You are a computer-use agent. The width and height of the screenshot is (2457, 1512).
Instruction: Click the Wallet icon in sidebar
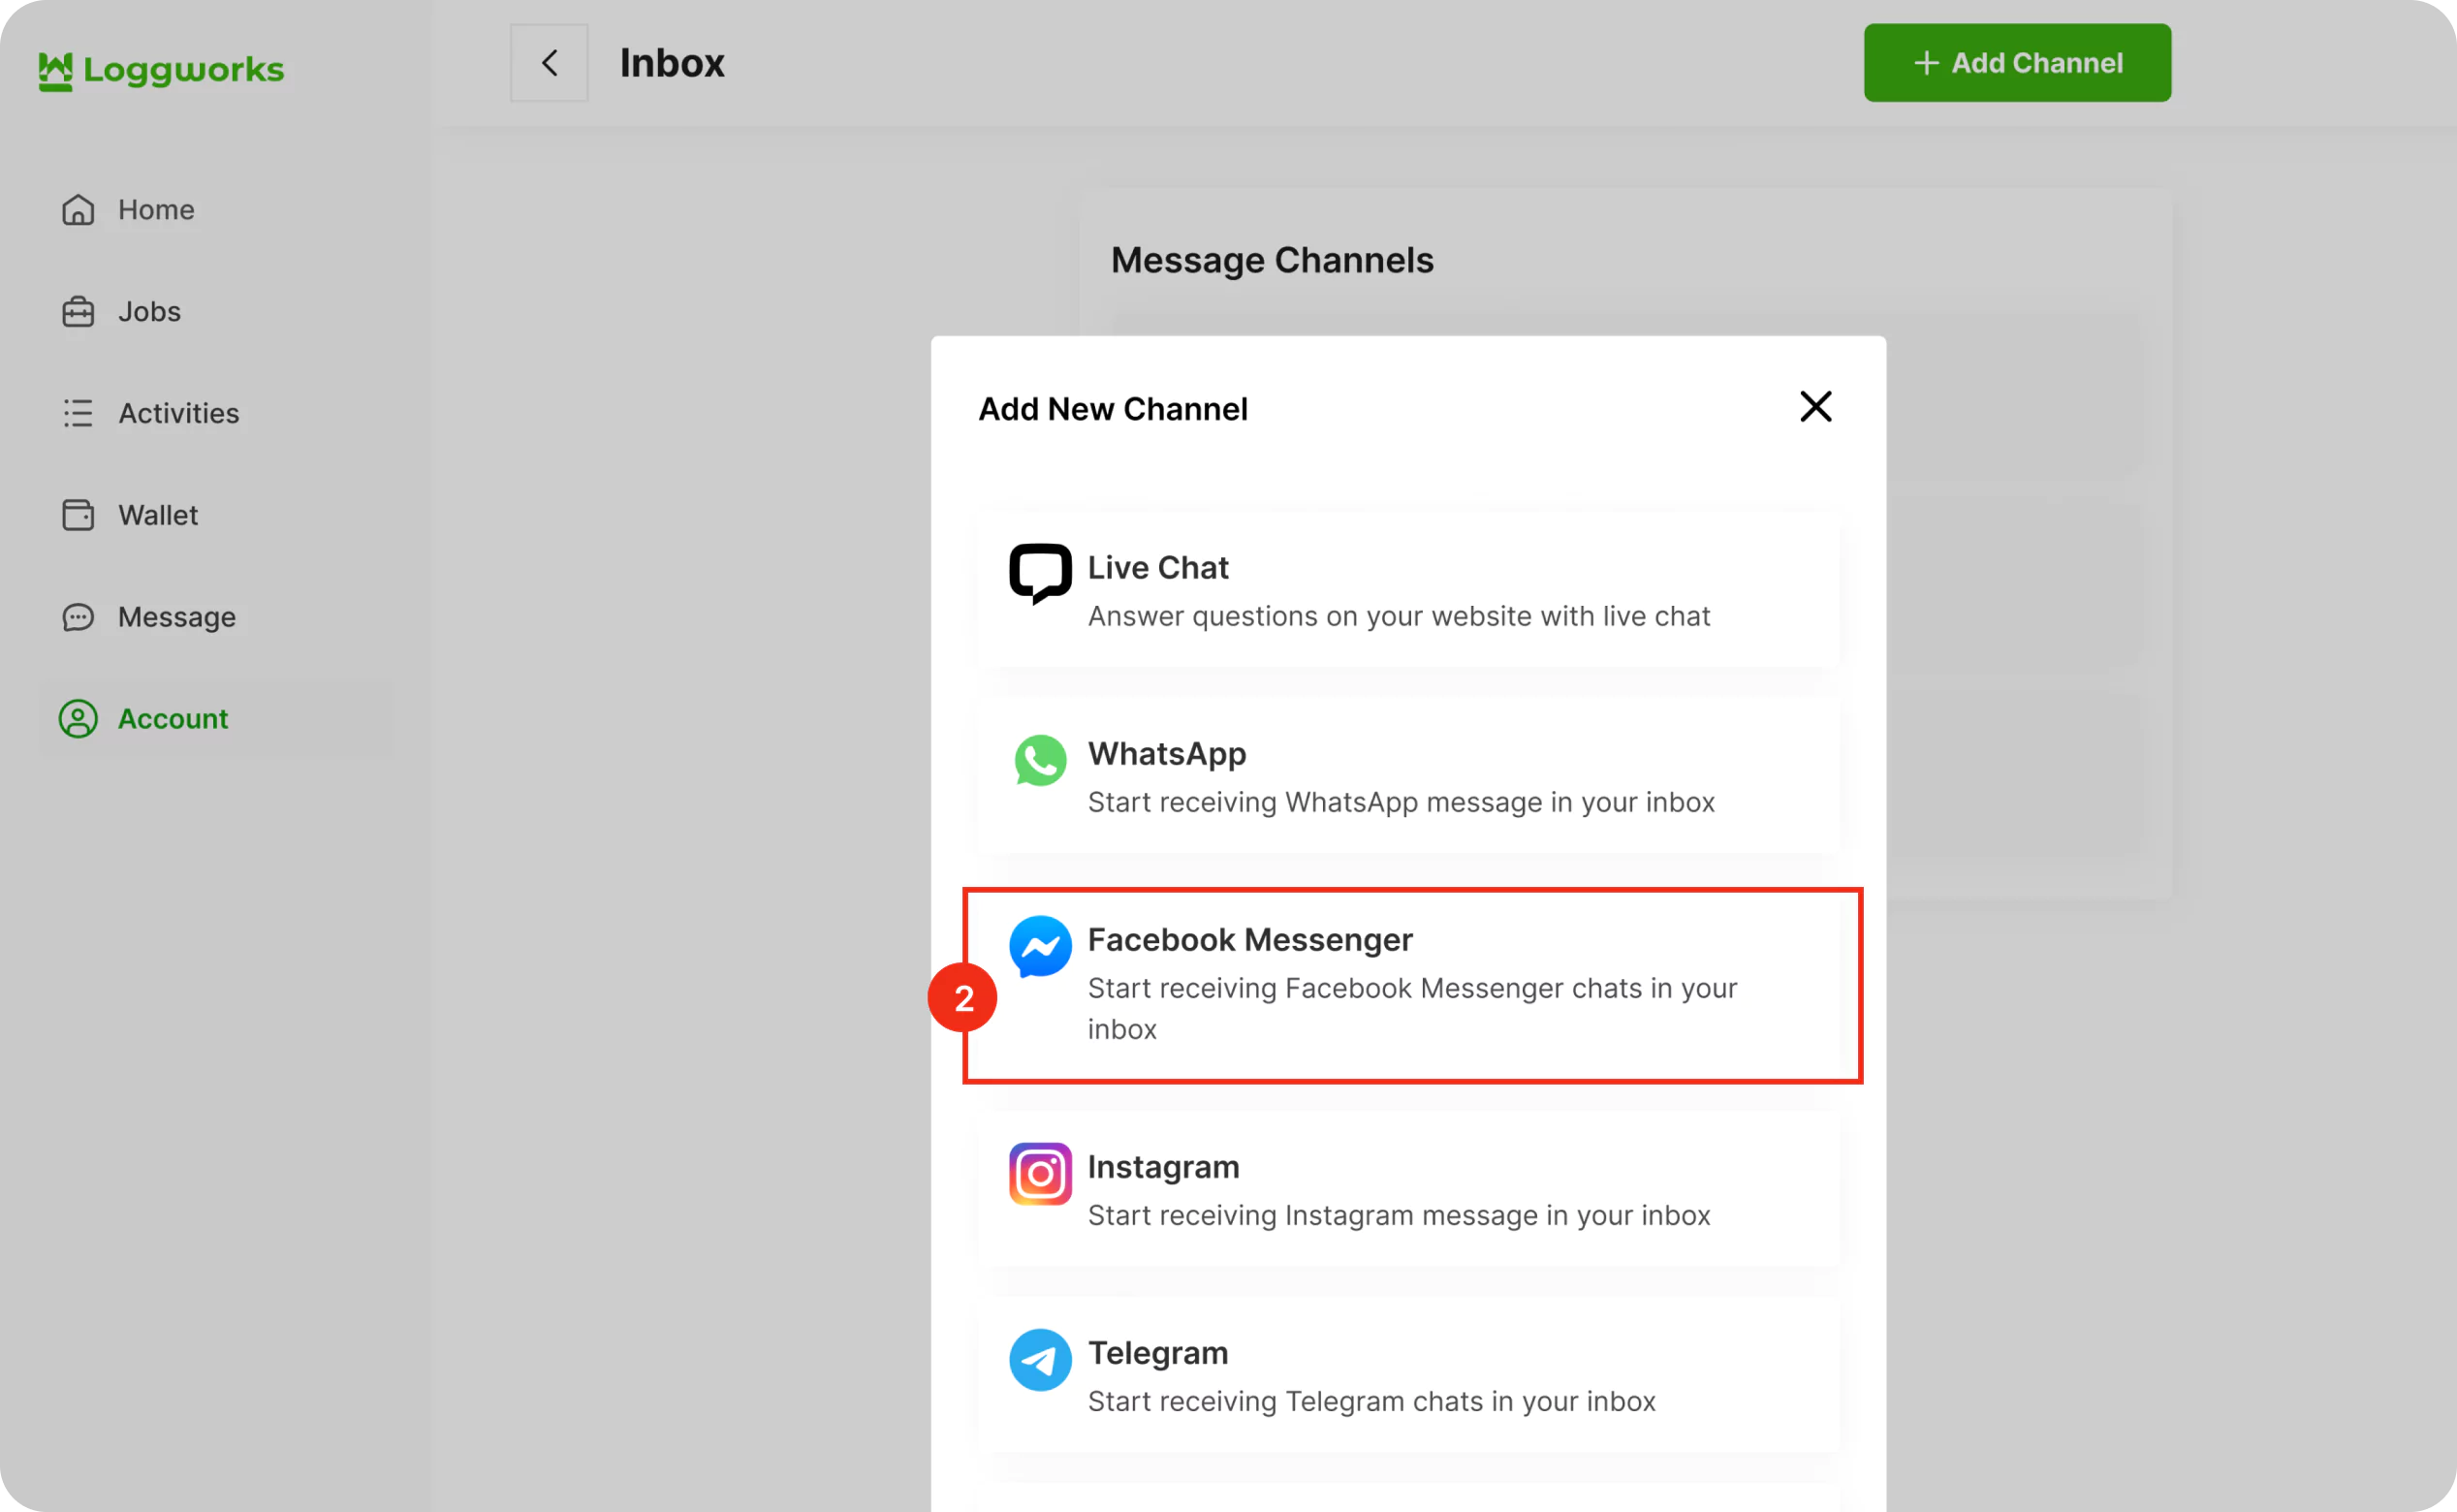[78, 515]
